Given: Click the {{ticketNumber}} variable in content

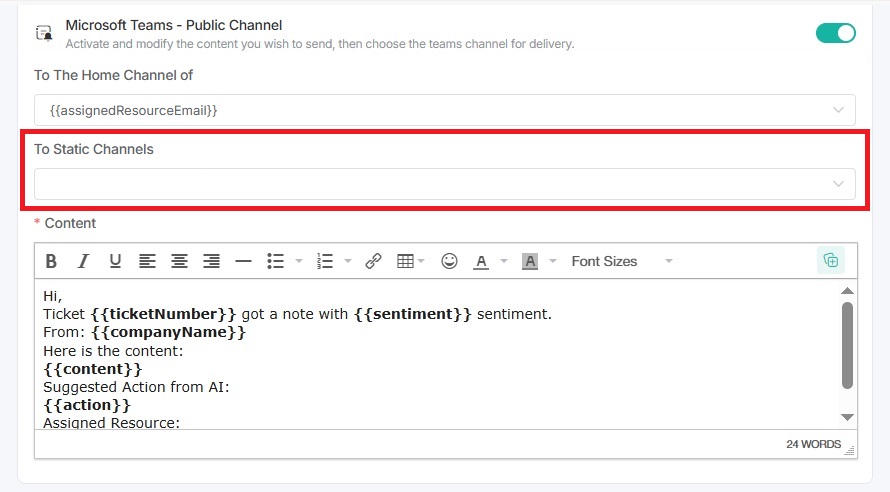Looking at the screenshot, I should [163, 314].
